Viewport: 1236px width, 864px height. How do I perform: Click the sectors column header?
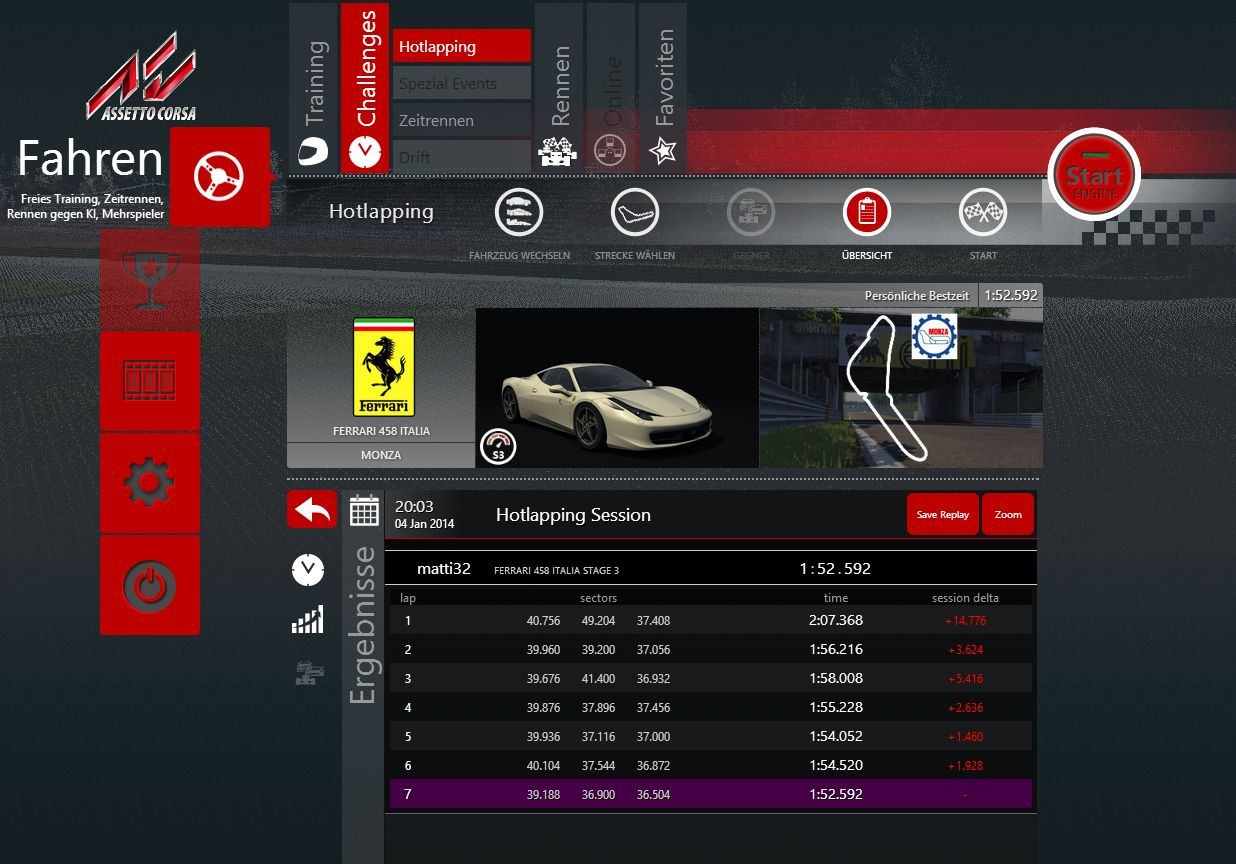(598, 598)
